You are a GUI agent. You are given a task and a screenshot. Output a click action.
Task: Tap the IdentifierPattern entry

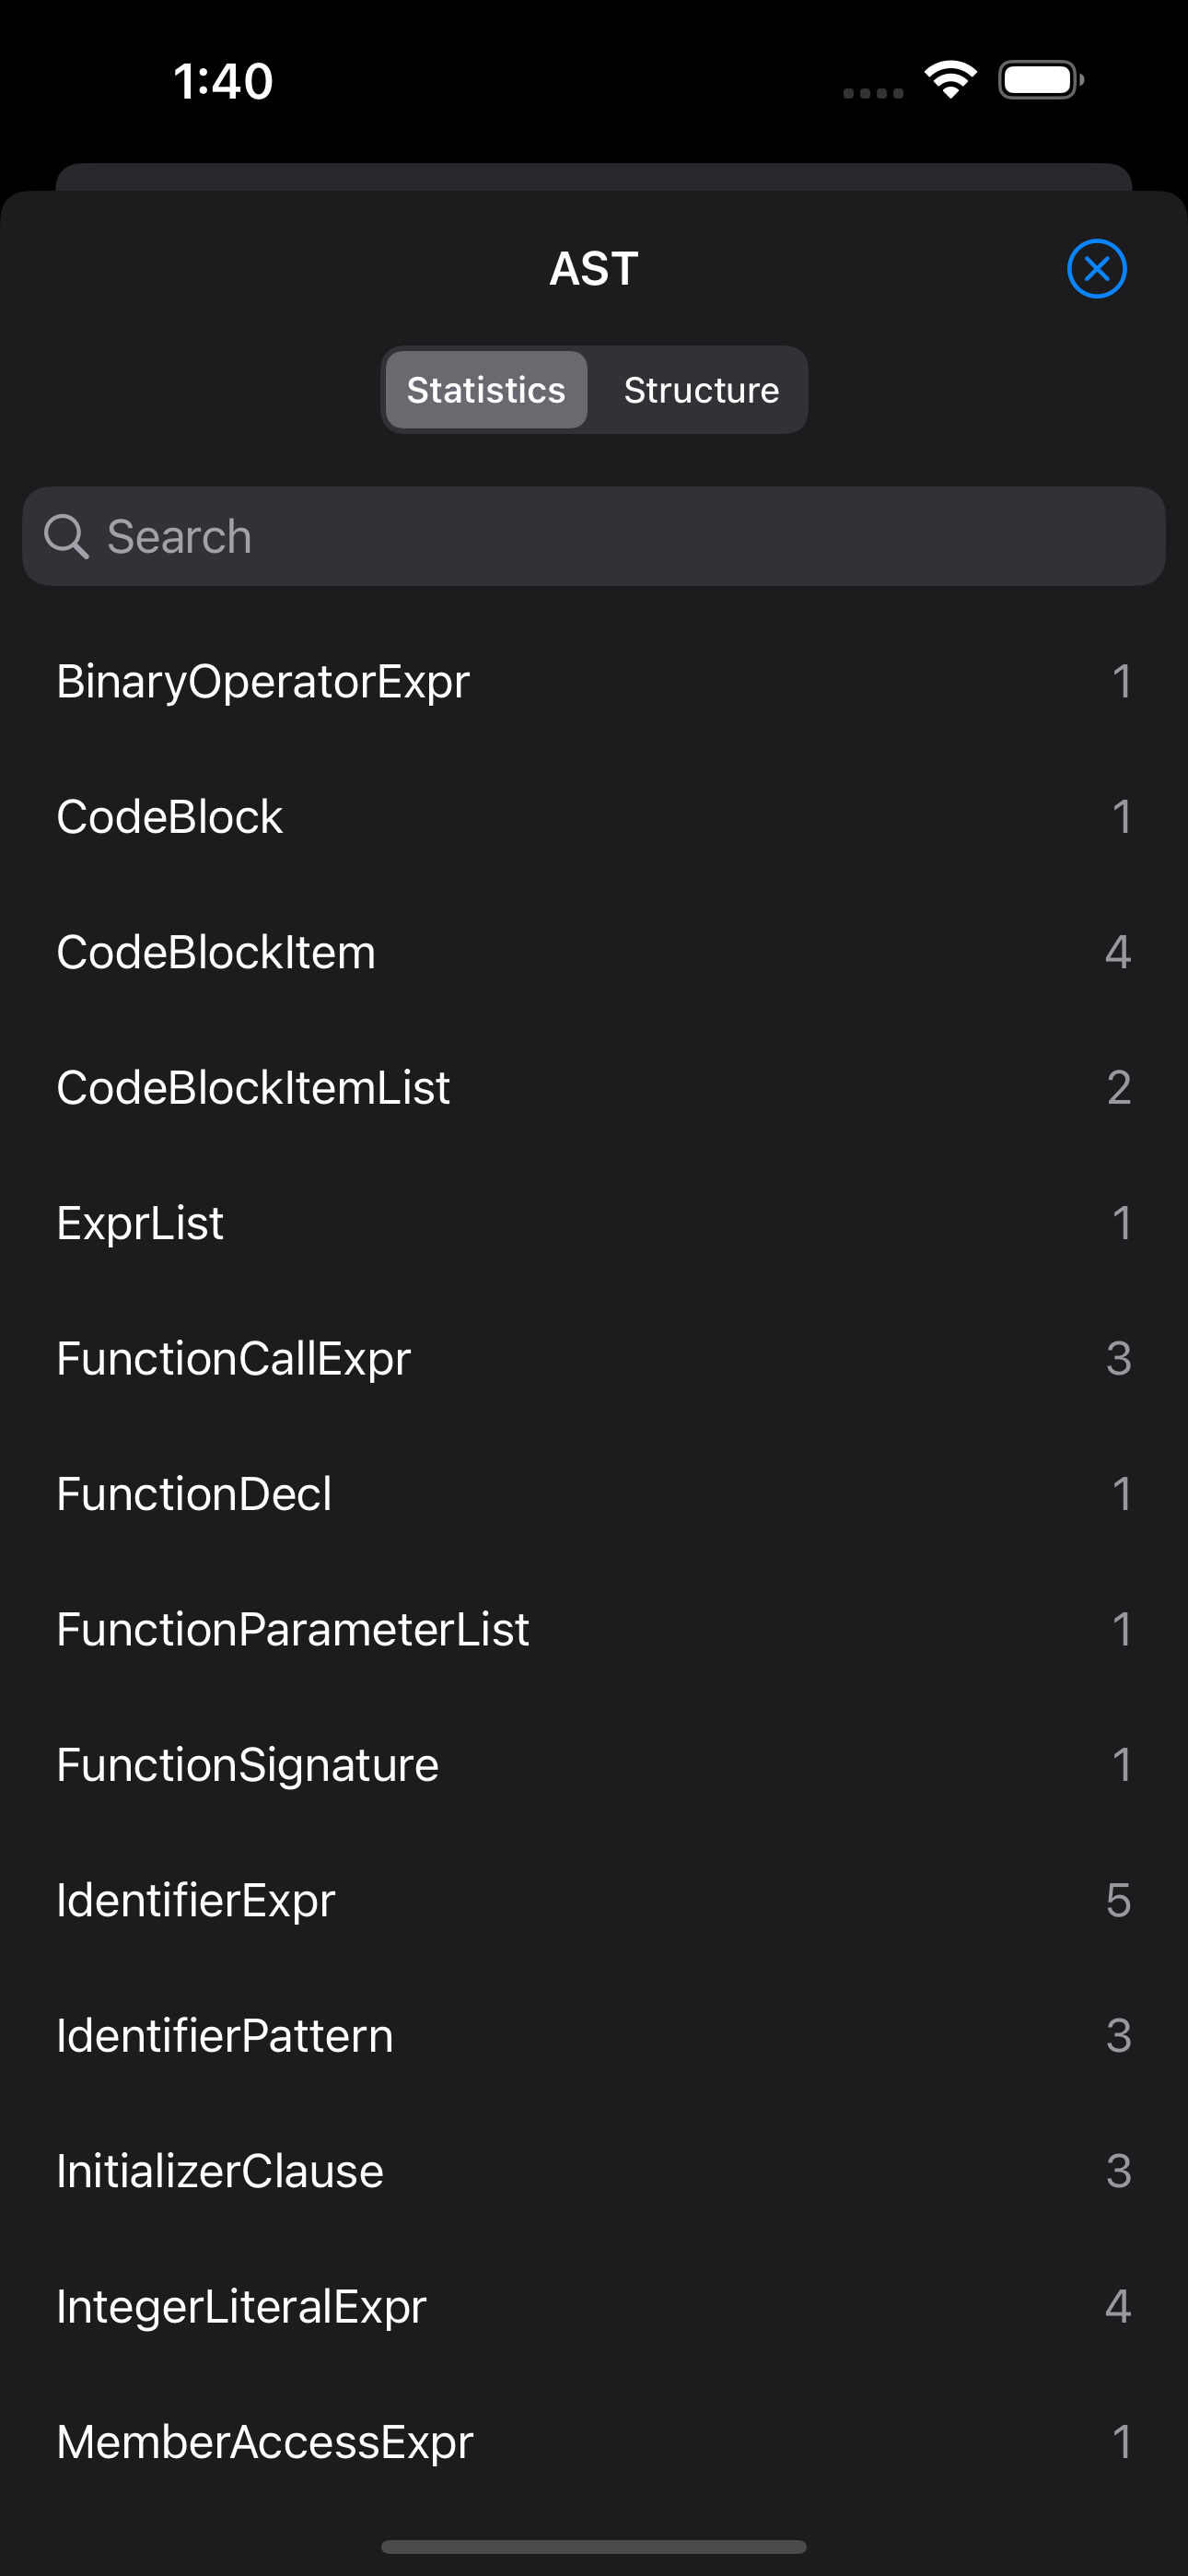[x=594, y=2036]
